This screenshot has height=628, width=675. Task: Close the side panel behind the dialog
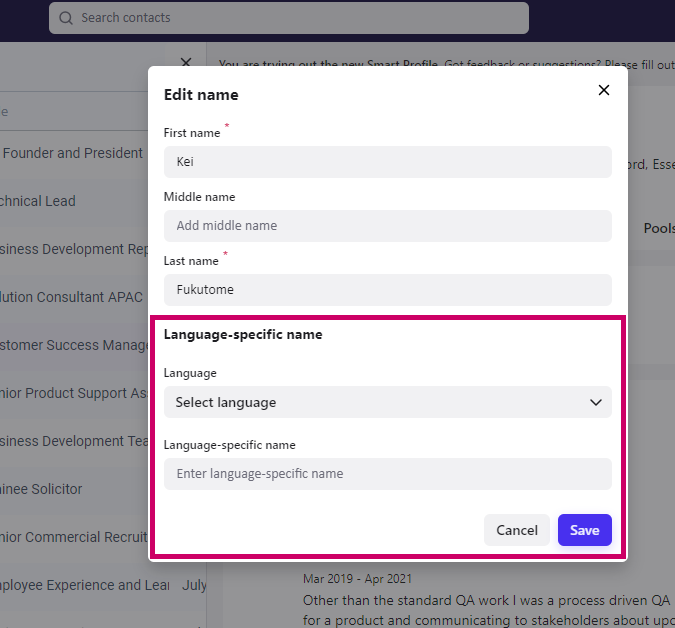pos(186,62)
